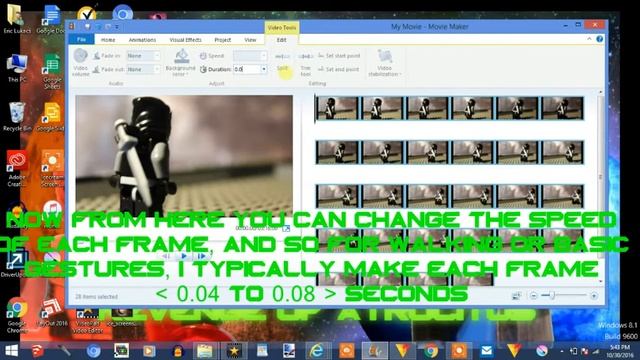View the preview in full screen
Screen dimensions: 640x360
[x=286, y=228]
